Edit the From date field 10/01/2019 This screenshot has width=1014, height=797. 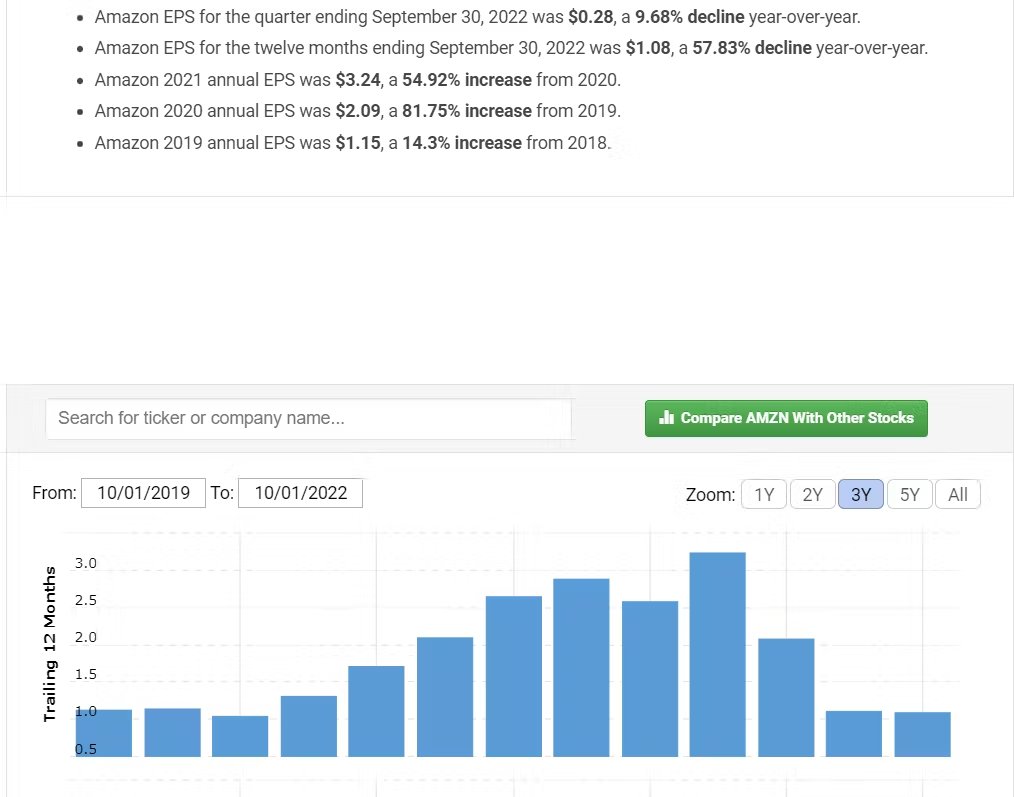144,493
